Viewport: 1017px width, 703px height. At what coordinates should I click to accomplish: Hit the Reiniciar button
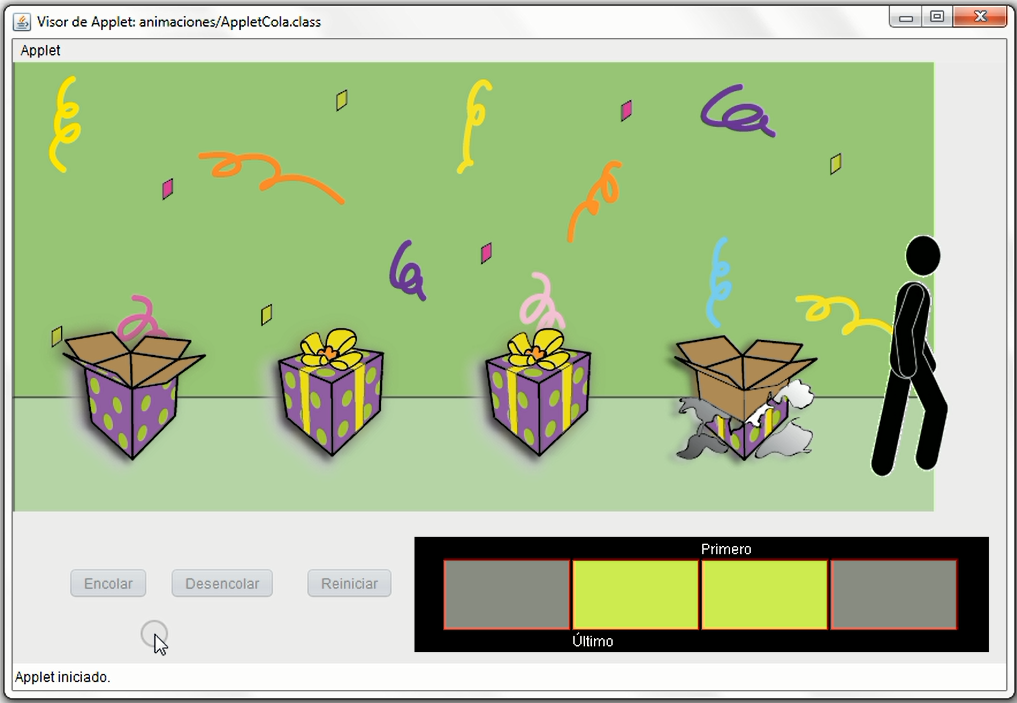tap(349, 584)
